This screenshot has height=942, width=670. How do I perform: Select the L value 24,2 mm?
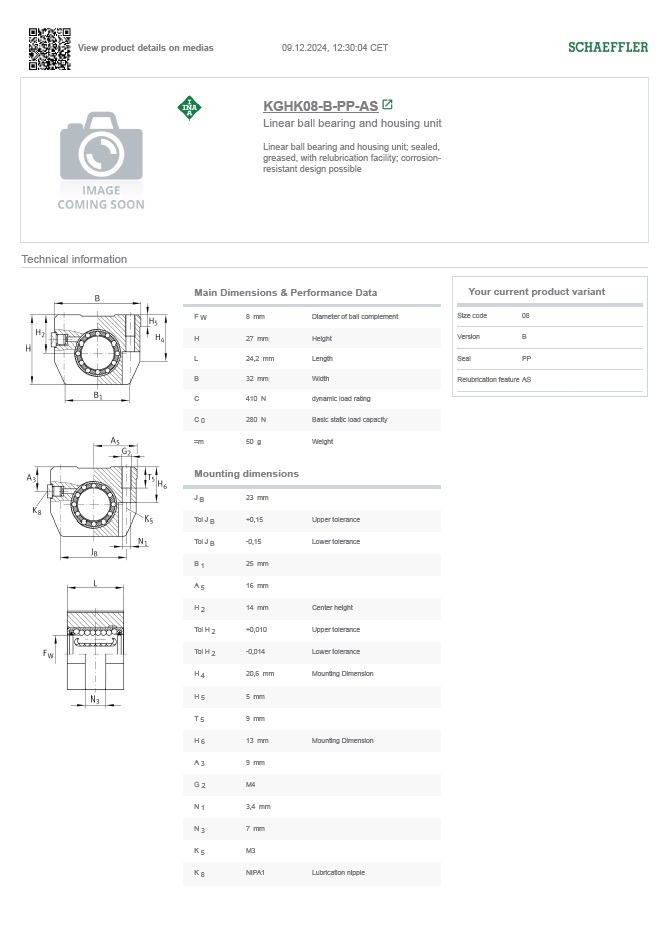coord(260,359)
